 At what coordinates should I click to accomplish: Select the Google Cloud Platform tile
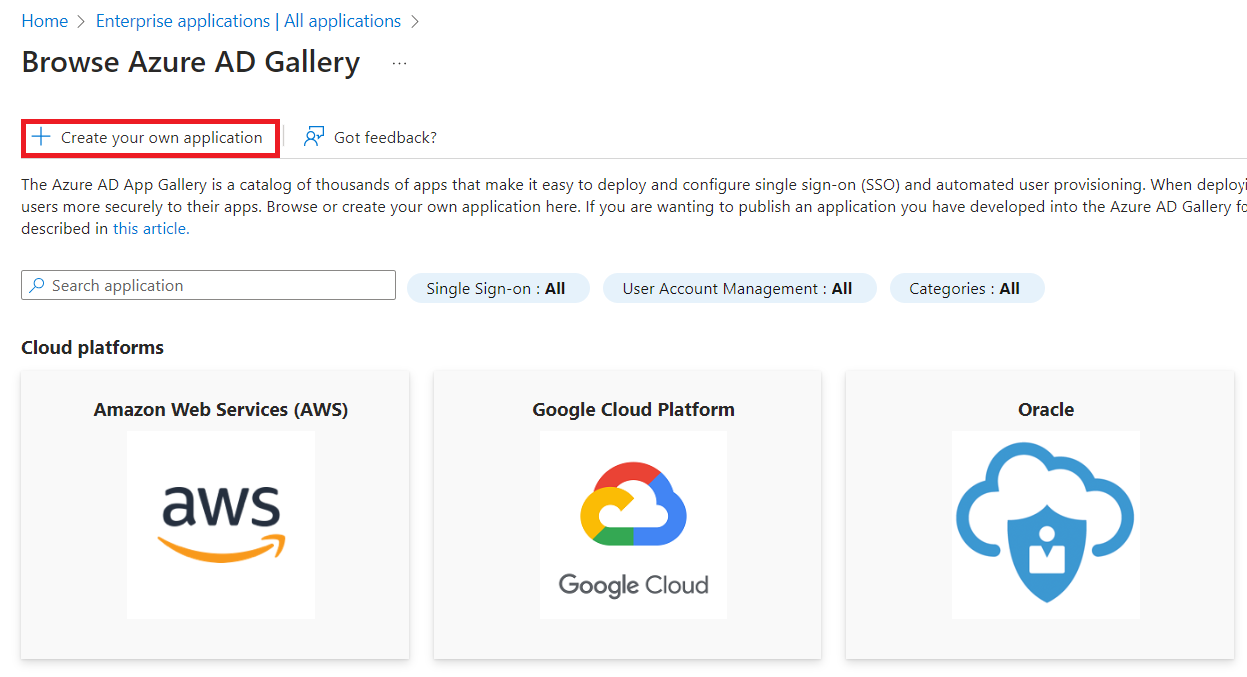(x=627, y=515)
